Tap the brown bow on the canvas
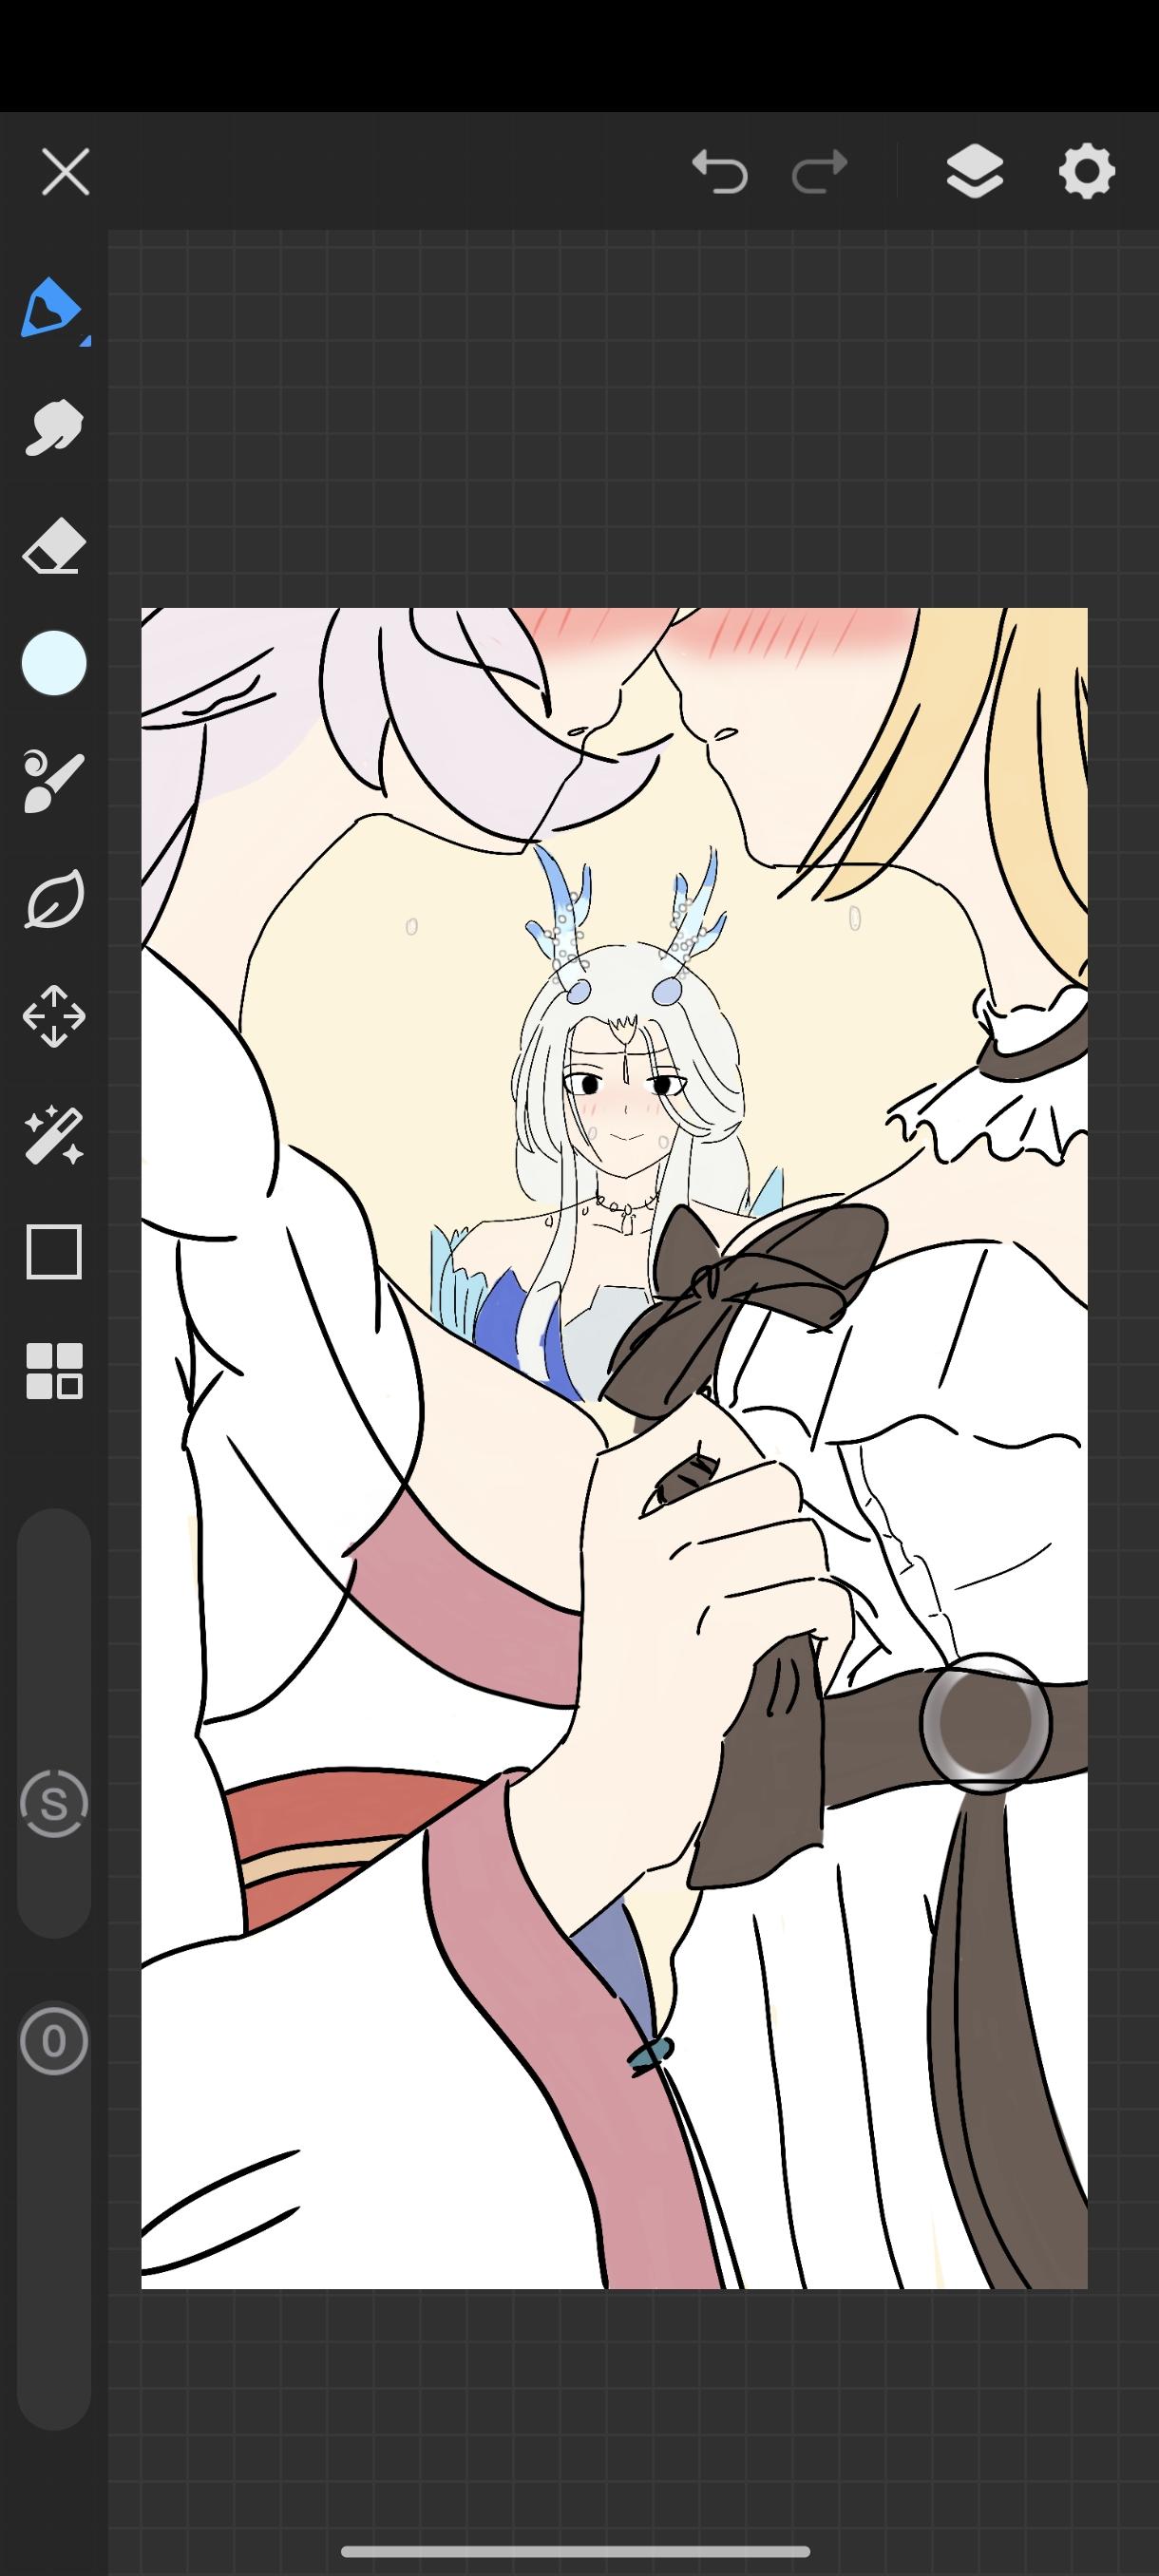The image size is (1159, 2576). click(745, 1290)
